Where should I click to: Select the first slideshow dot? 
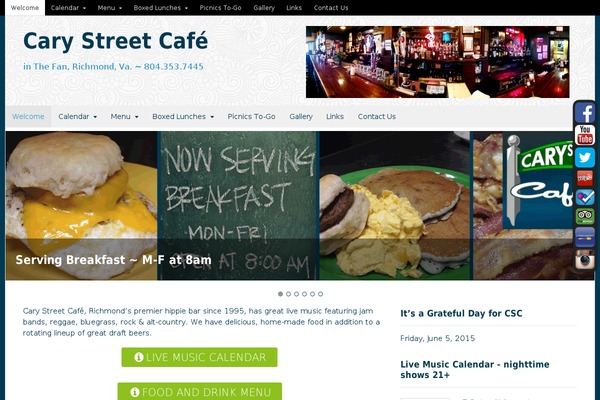(280, 294)
